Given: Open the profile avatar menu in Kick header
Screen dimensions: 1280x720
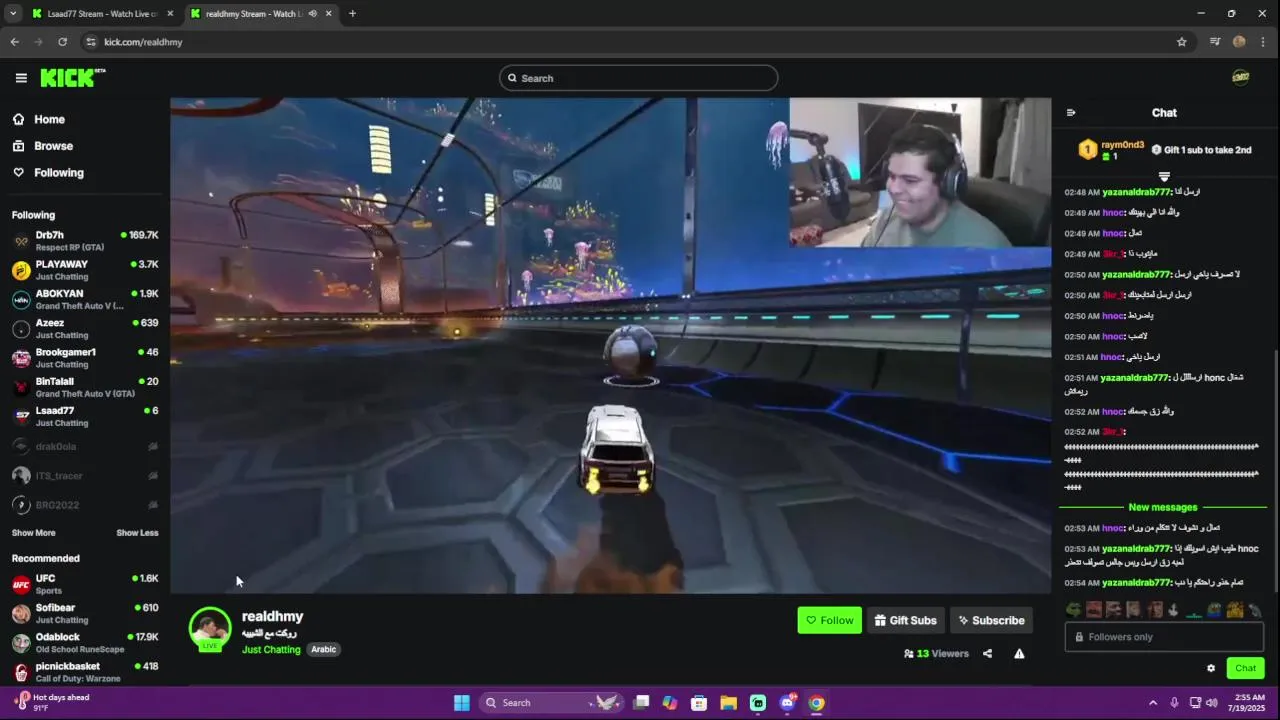Looking at the screenshot, I should click(x=1240, y=78).
